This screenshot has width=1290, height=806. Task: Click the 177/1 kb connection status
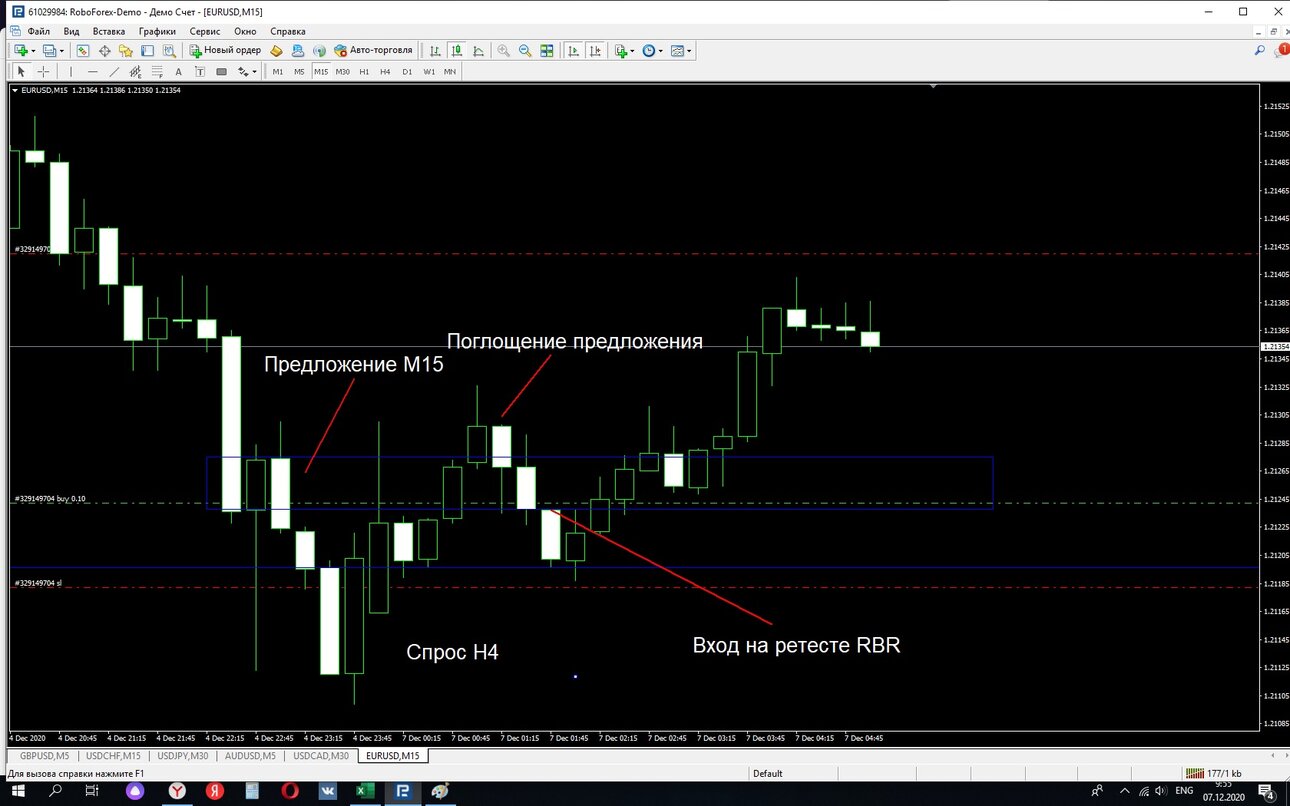click(x=1212, y=773)
